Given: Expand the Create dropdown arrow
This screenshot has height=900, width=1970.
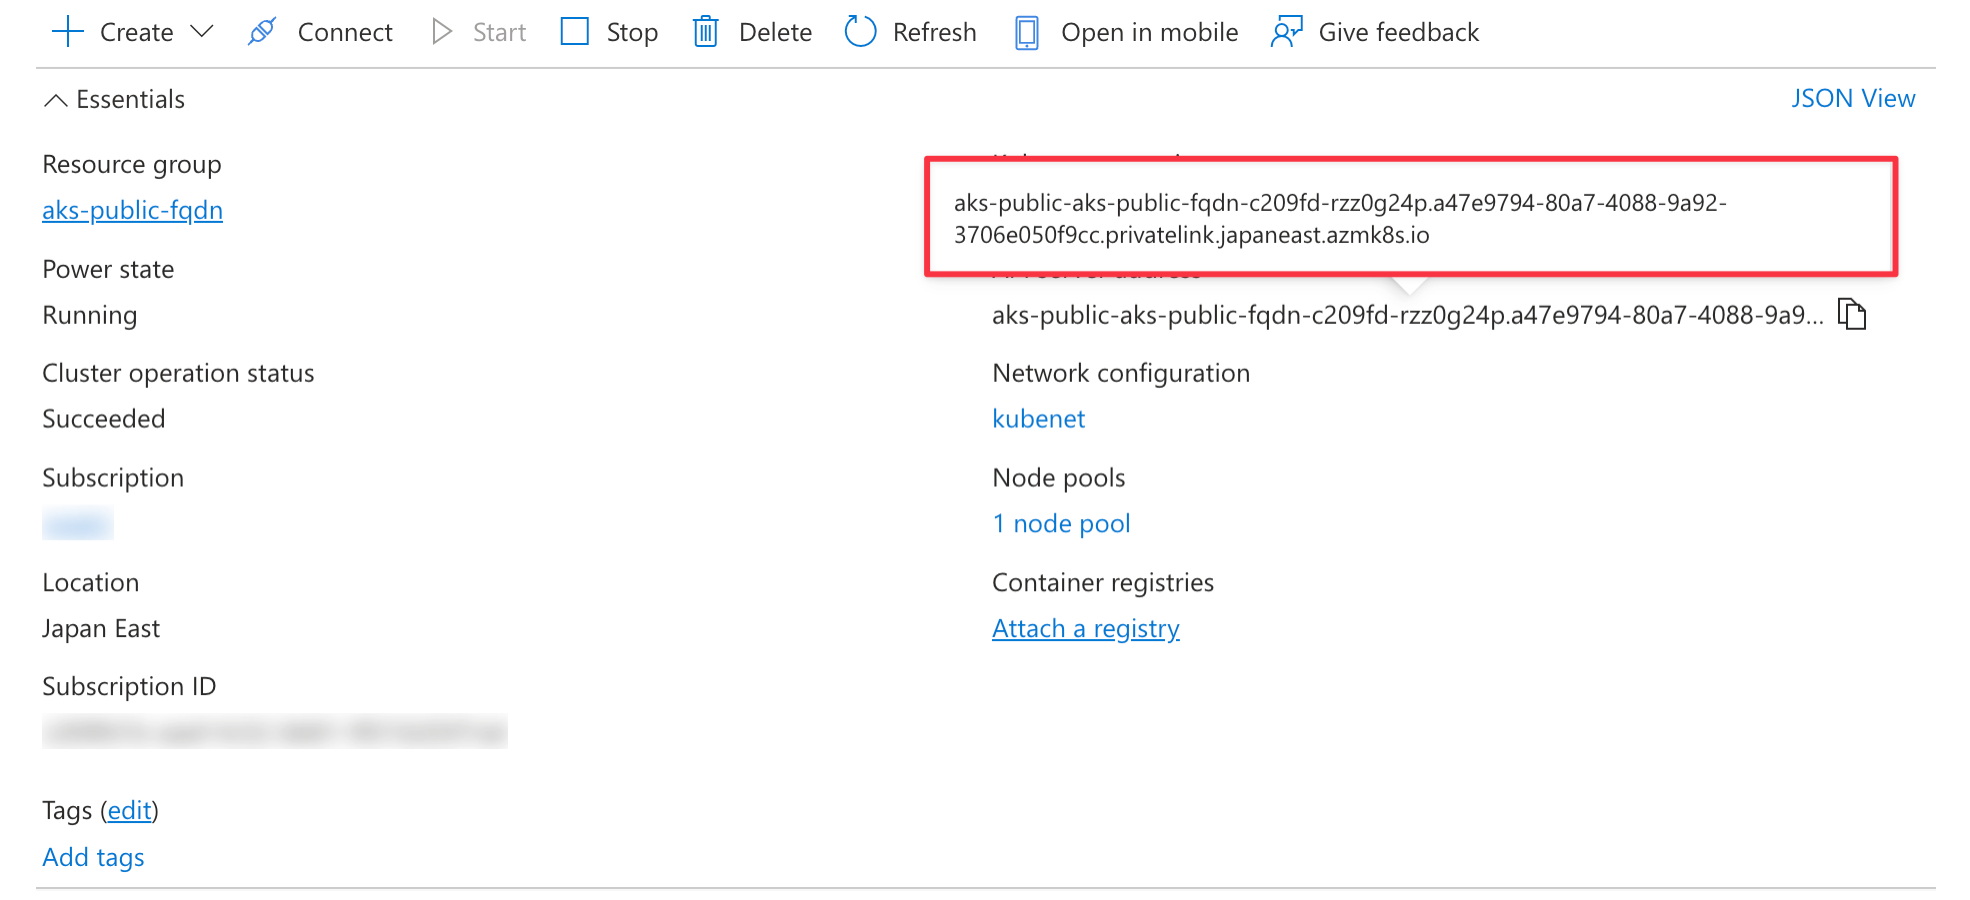Looking at the screenshot, I should [x=202, y=32].
